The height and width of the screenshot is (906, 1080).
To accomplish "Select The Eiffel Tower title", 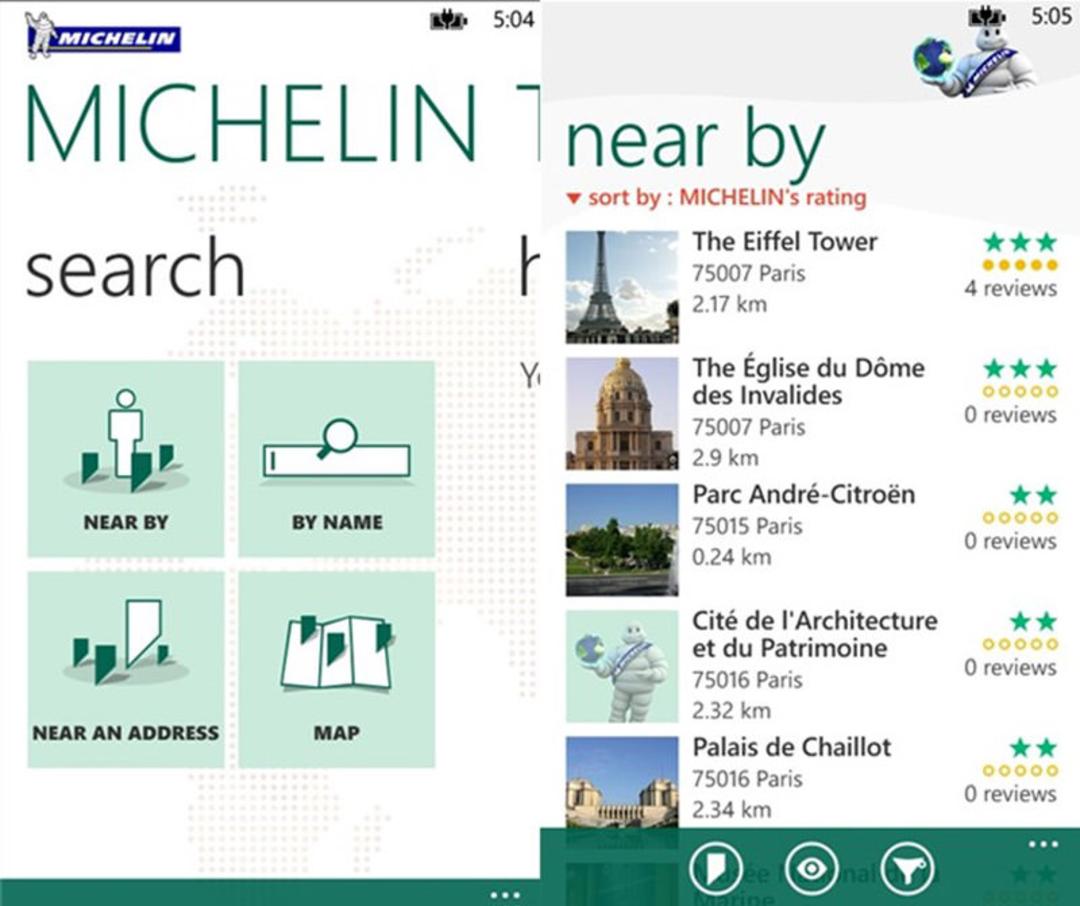I will [785, 242].
